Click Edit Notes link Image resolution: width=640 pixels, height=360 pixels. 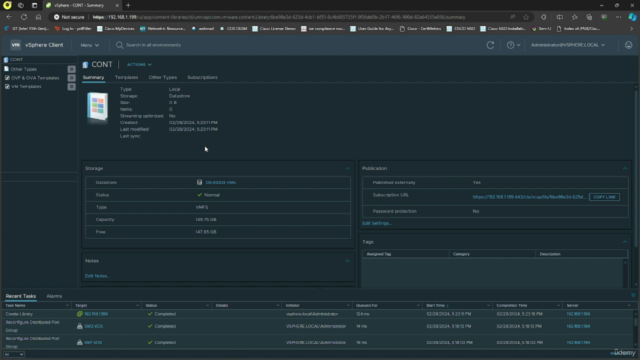97,276
